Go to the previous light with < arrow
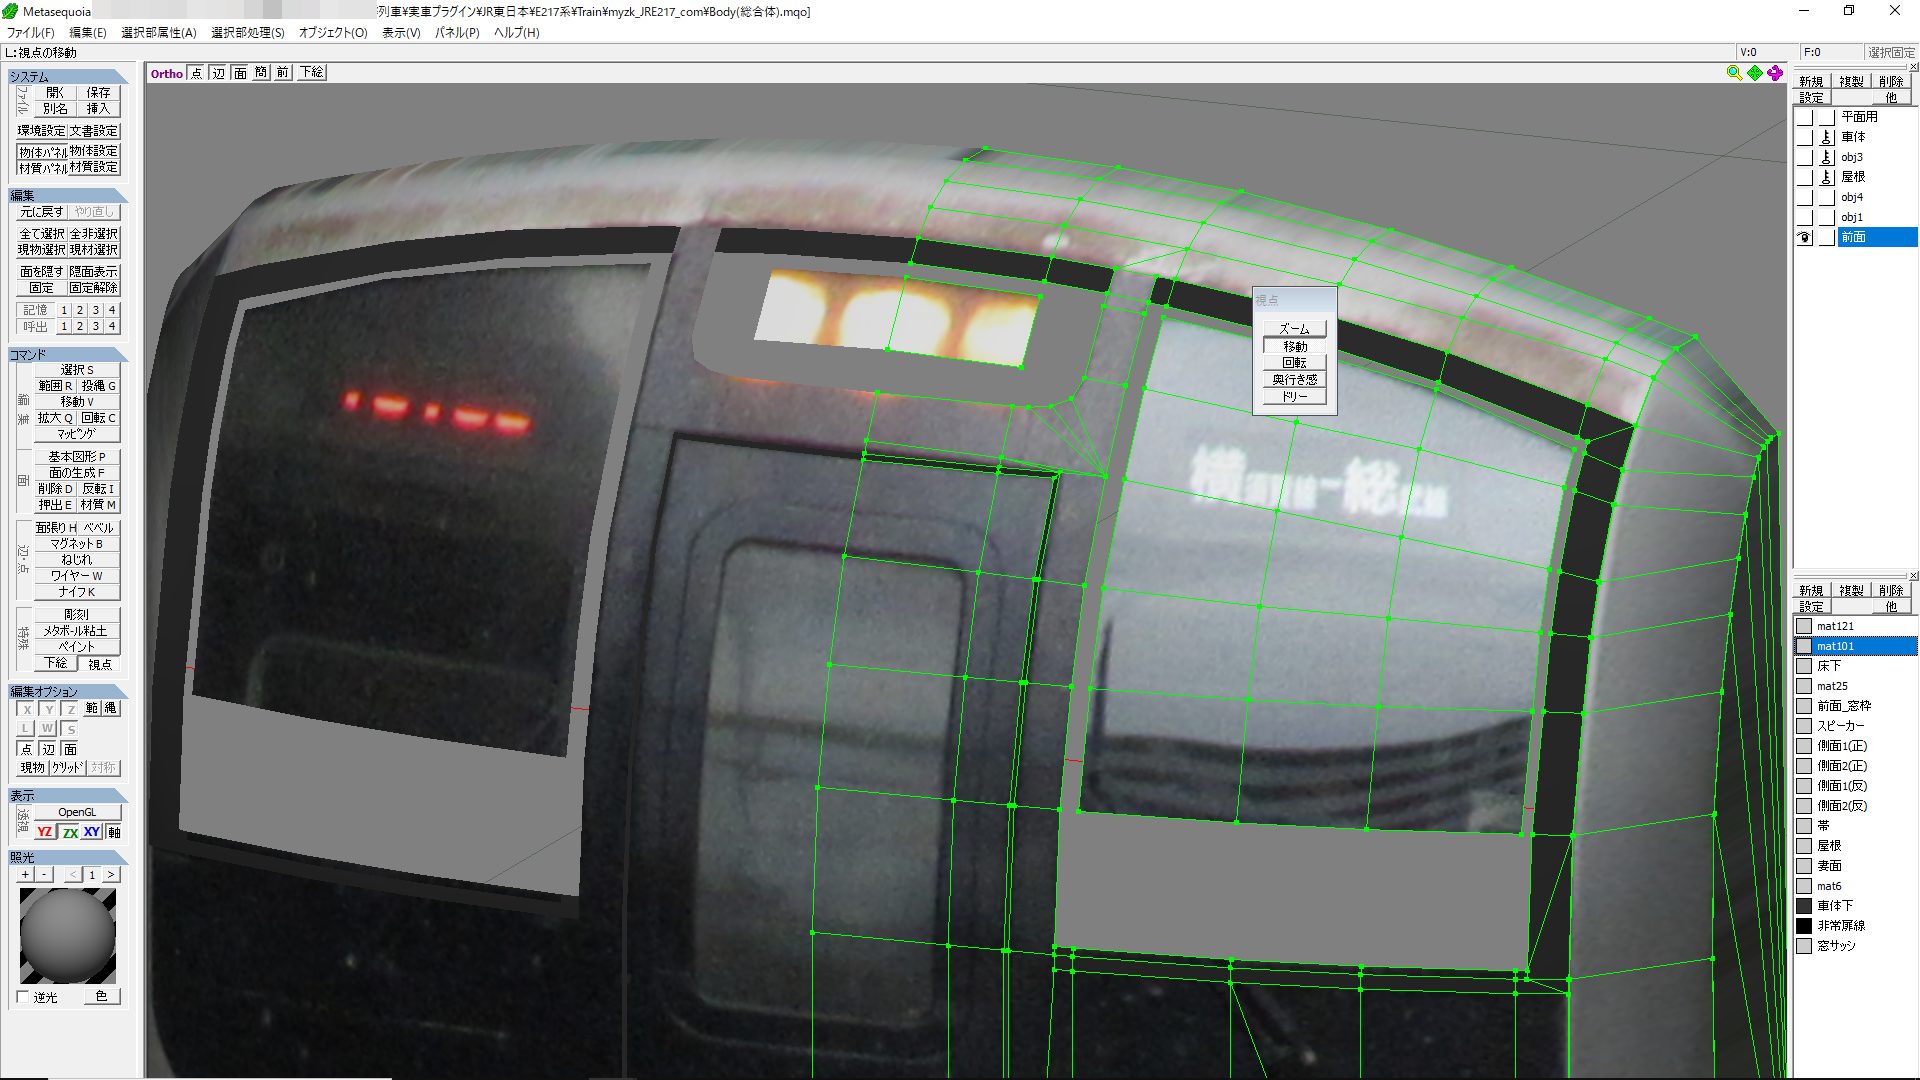This screenshot has width=1920, height=1080. pos(73,875)
